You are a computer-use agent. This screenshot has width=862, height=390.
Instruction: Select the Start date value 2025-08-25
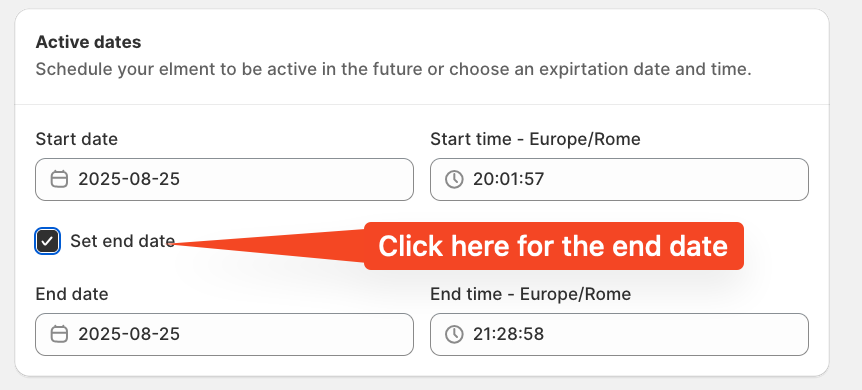click(x=129, y=179)
